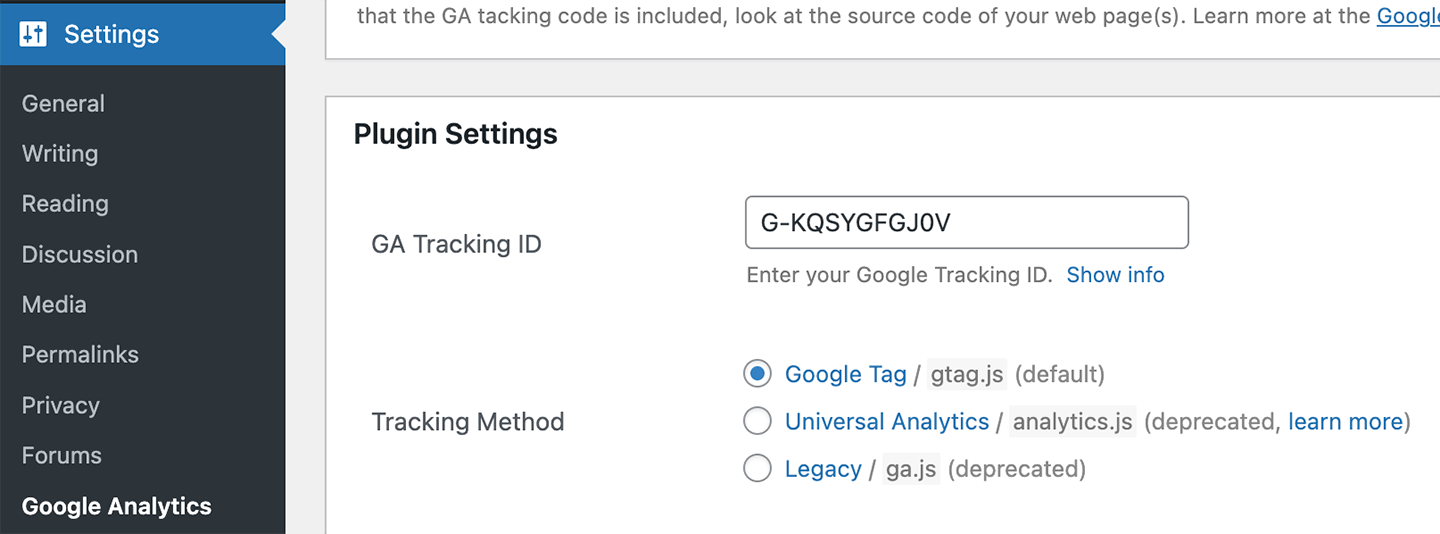Select the Legacy ga.js radio button
1440x534 pixels.
pos(758,468)
